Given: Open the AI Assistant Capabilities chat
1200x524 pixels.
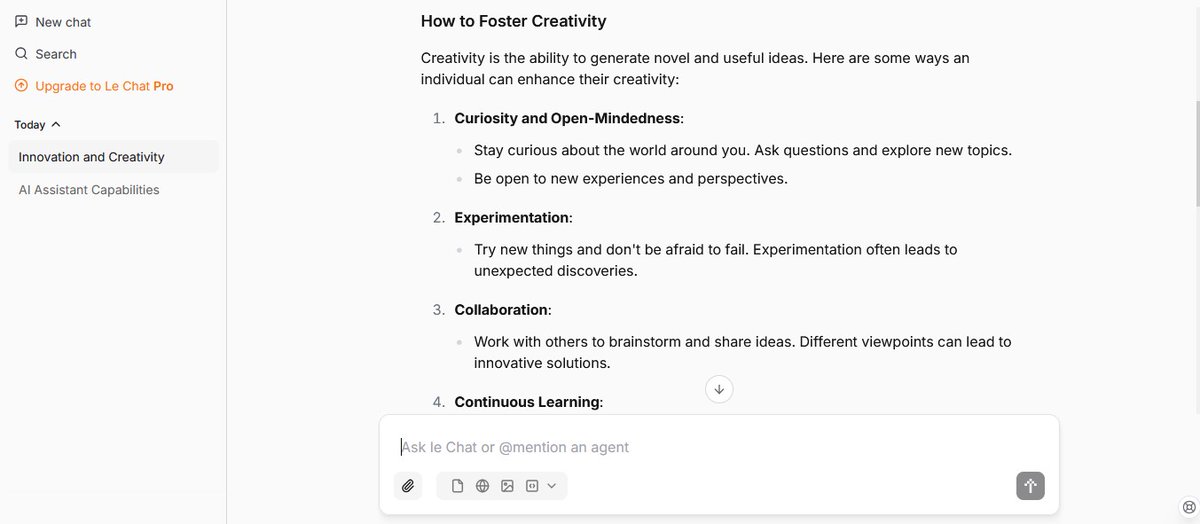Looking at the screenshot, I should tap(113, 190).
